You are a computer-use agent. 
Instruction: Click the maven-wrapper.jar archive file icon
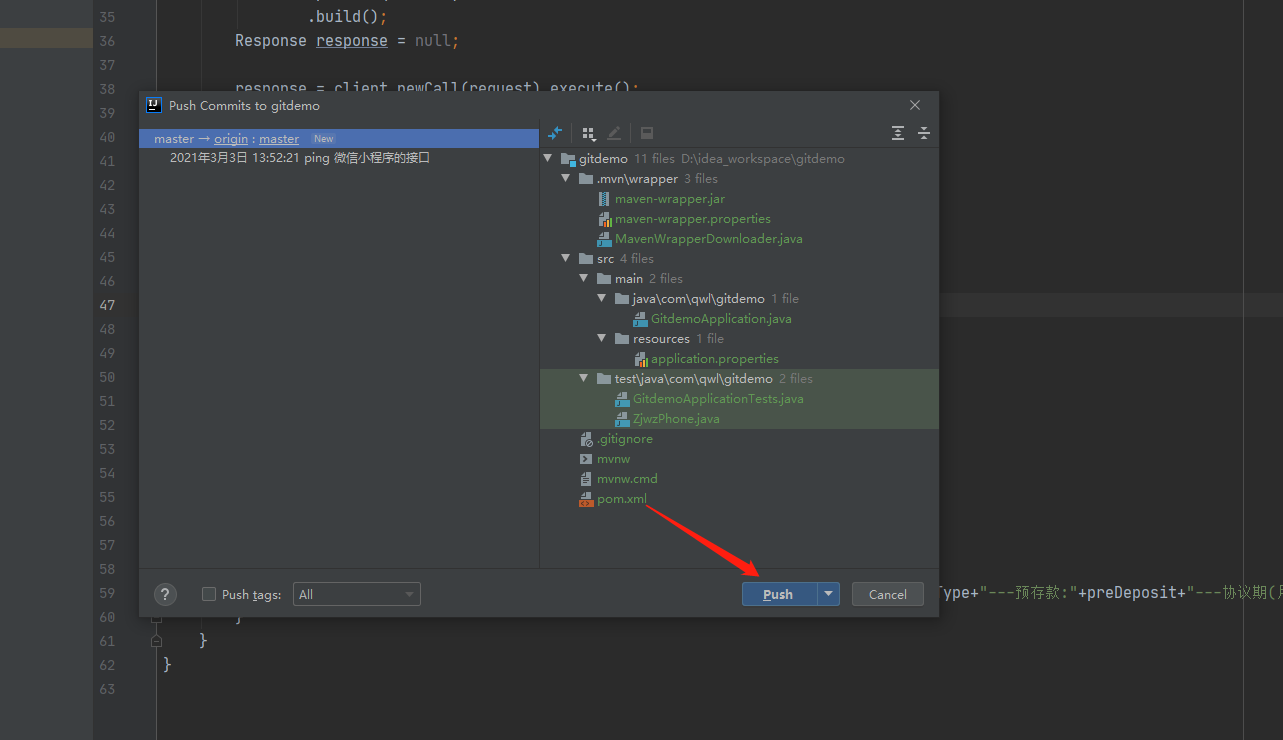[604, 199]
